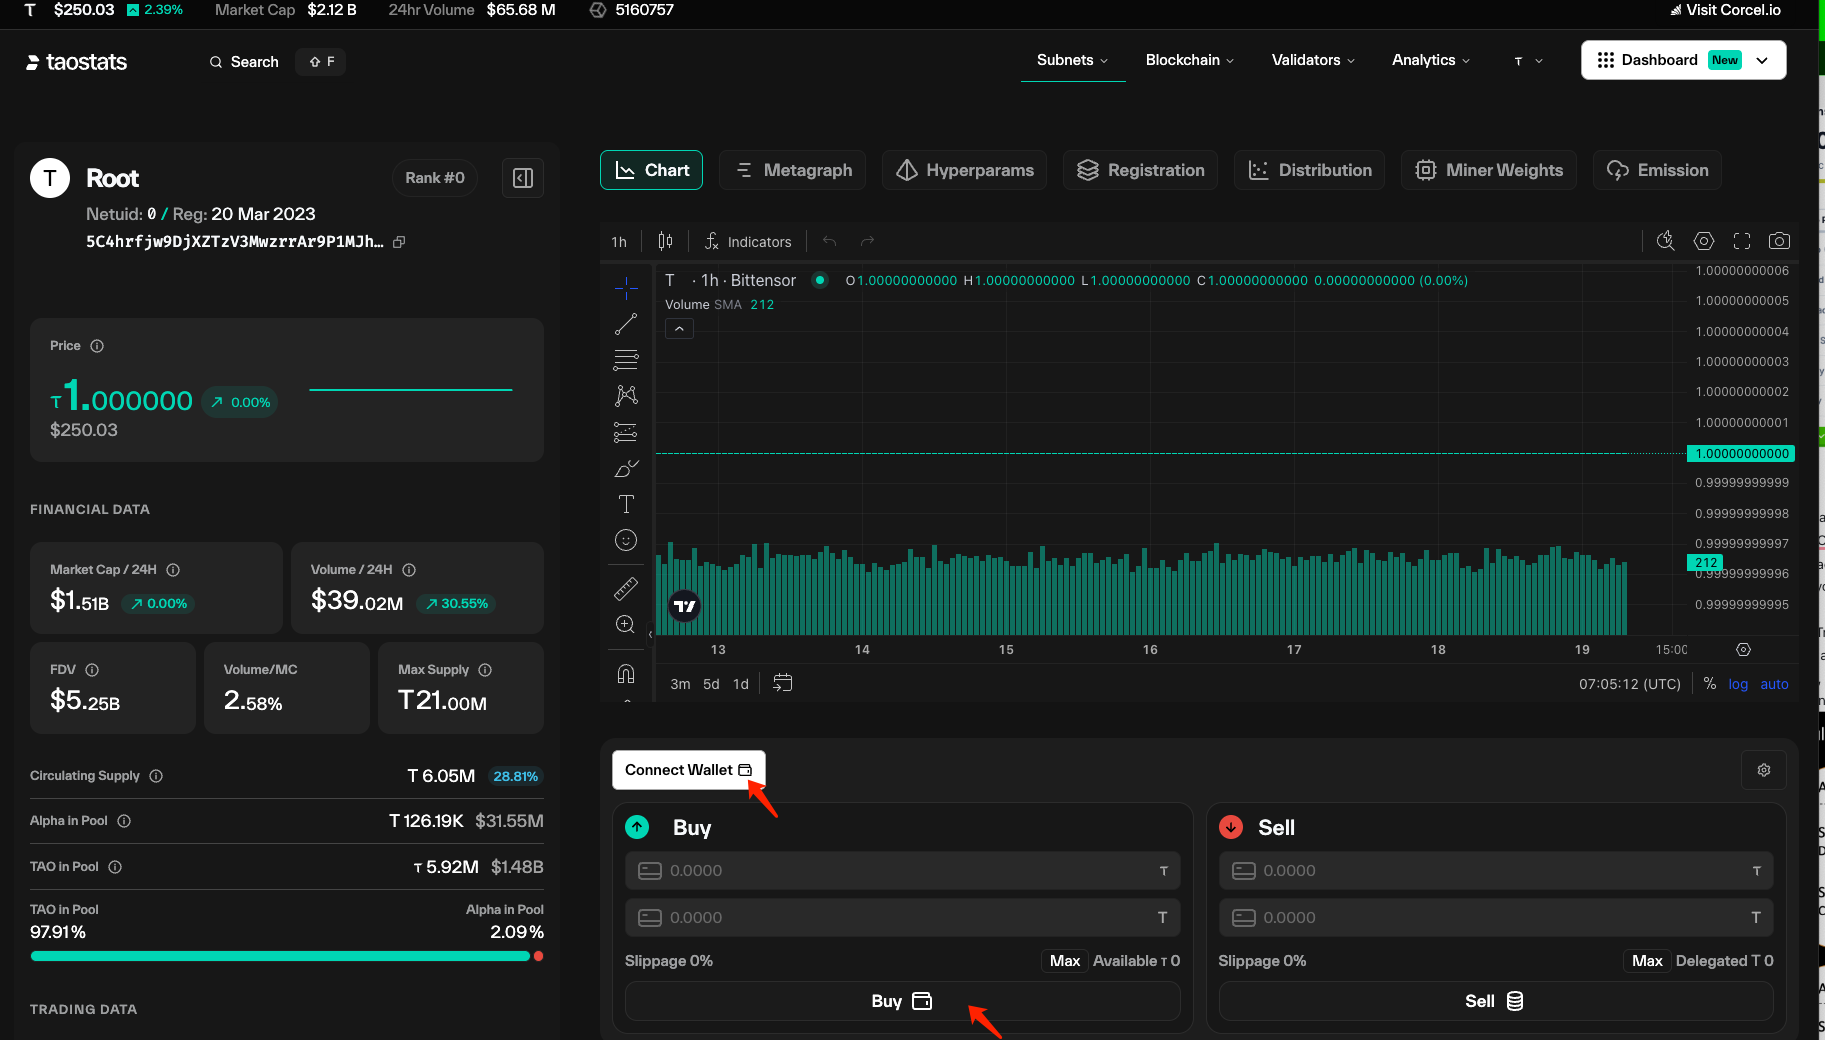This screenshot has height=1040, width=1825.
Task: Collapse the volume indicator legend
Action: coord(679,328)
